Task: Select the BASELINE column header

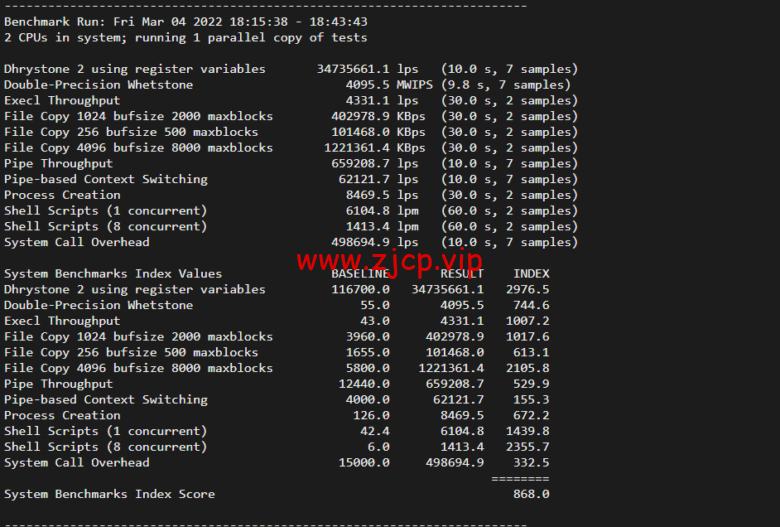Action: 360,274
